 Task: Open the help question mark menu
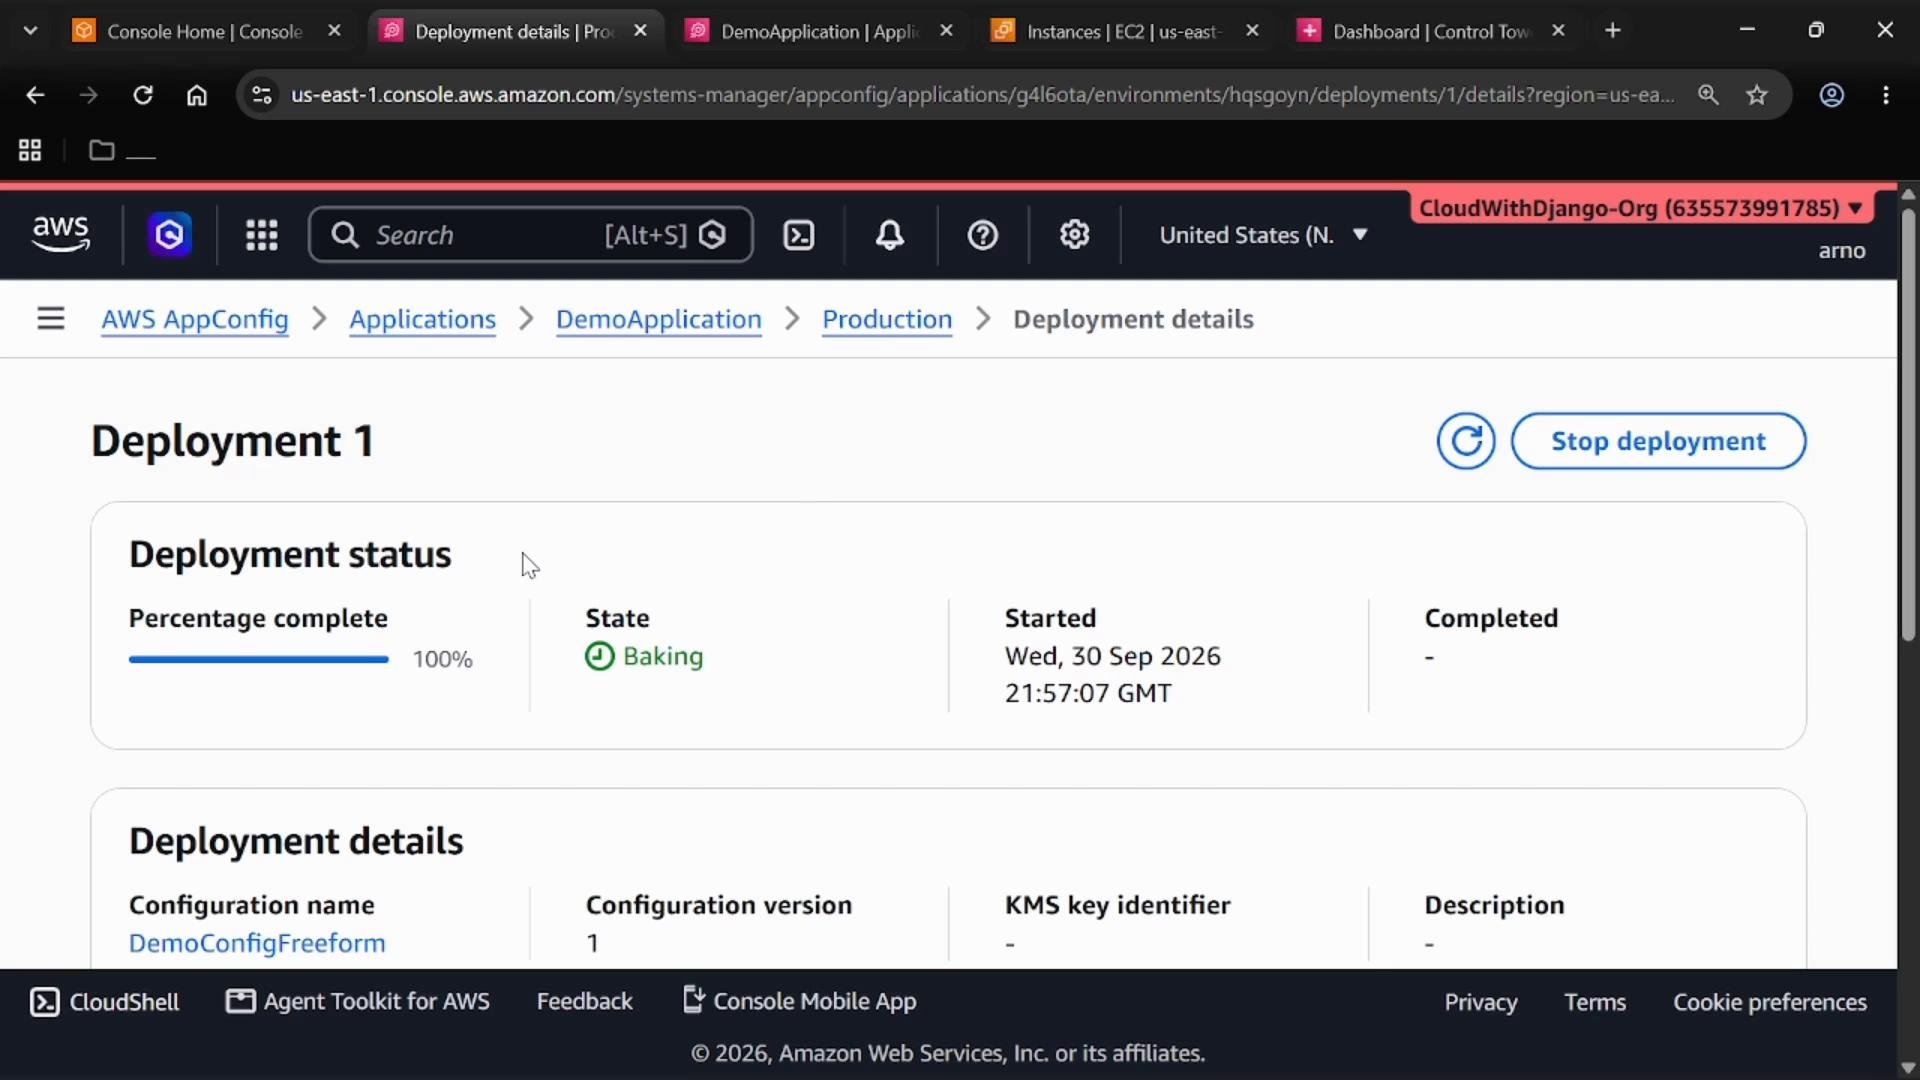tap(983, 235)
